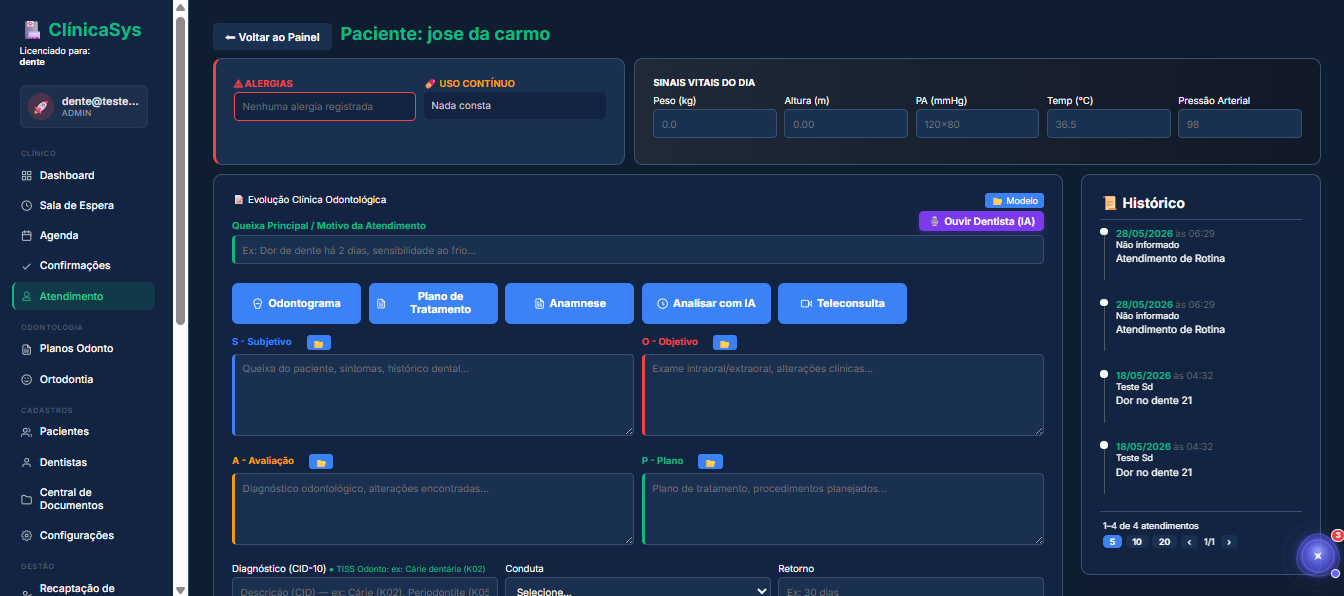The width and height of the screenshot is (1344, 596).
Task: Click the Ortodontia smiley icon
Action: coord(27,379)
